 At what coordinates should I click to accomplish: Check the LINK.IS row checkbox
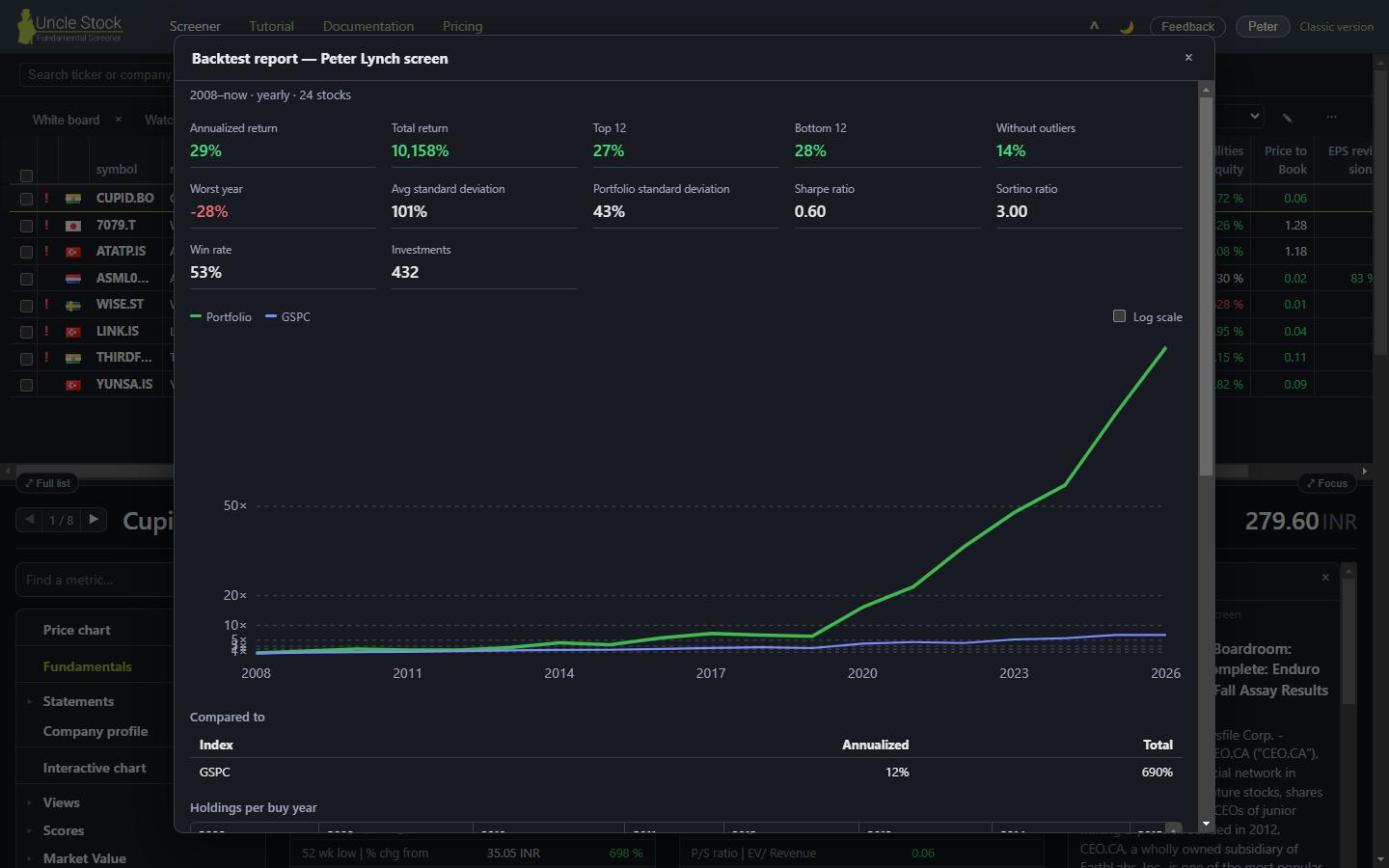point(26,331)
